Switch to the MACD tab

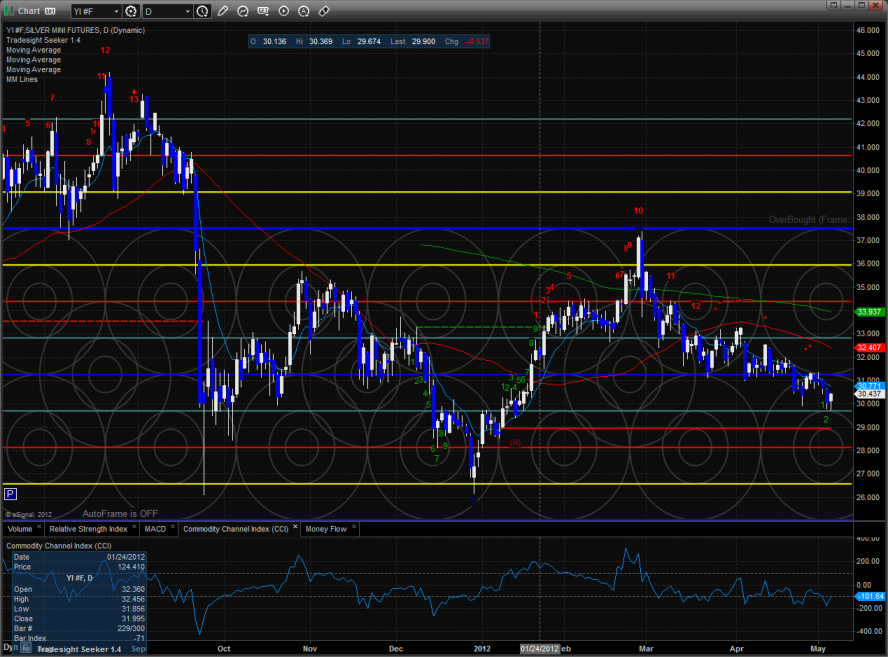(x=155, y=527)
